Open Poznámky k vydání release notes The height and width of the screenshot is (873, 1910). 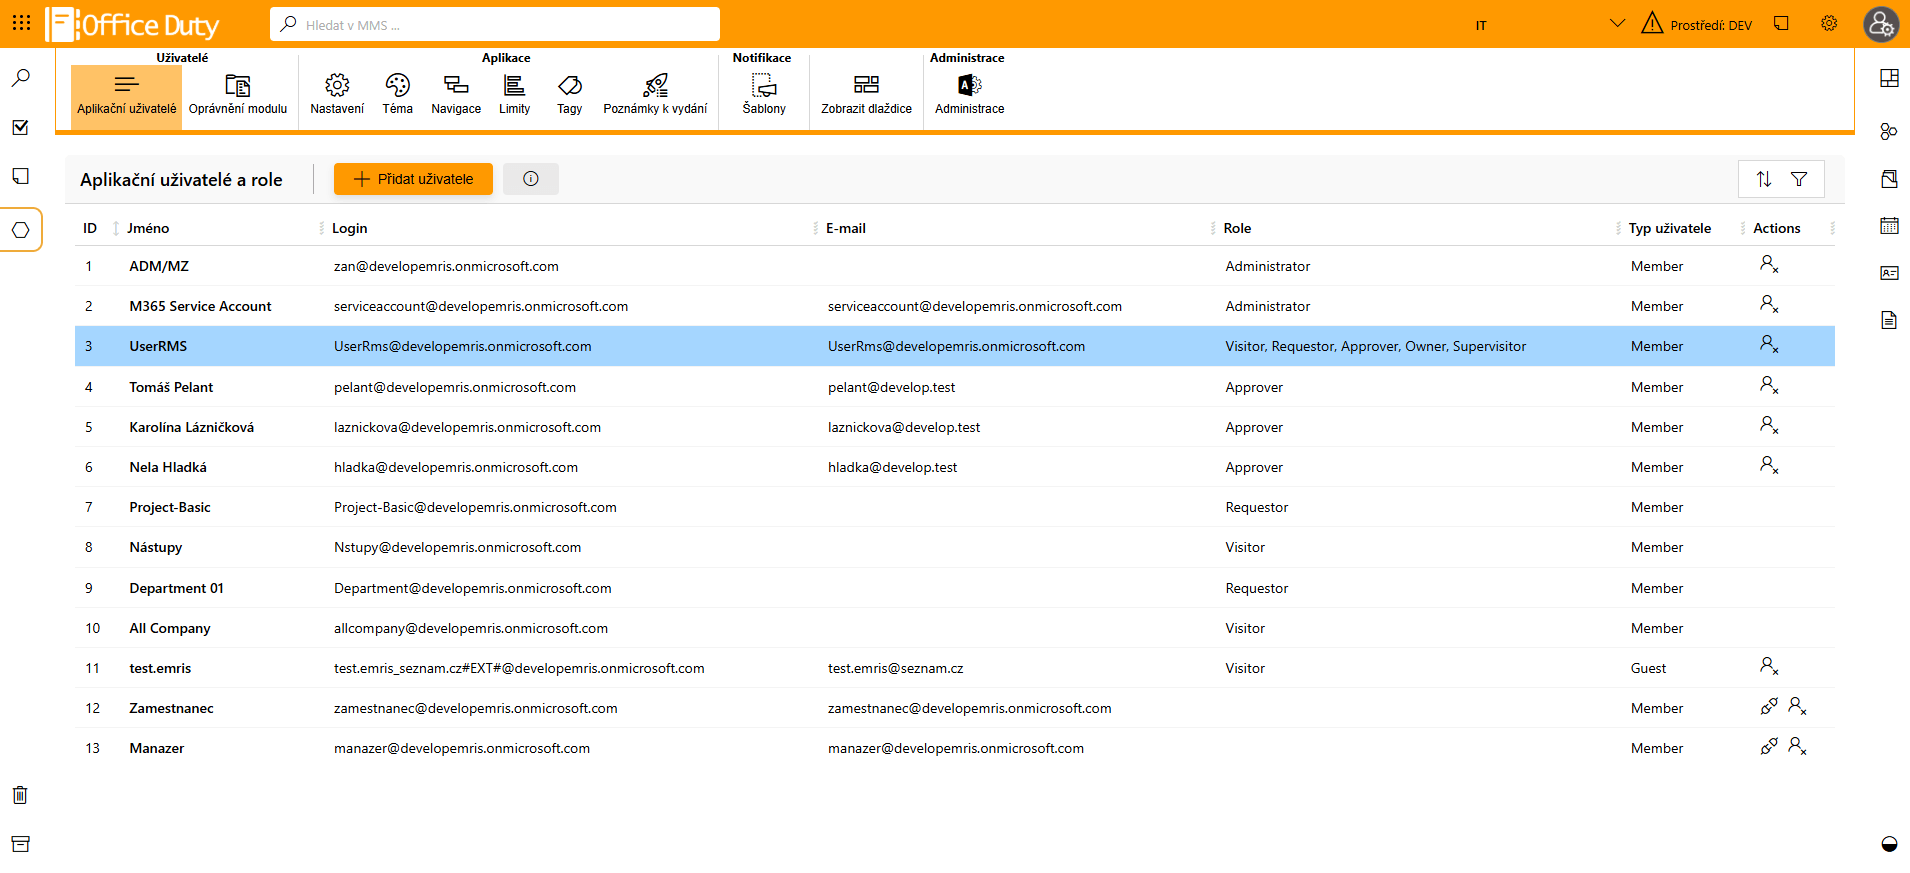point(655,96)
